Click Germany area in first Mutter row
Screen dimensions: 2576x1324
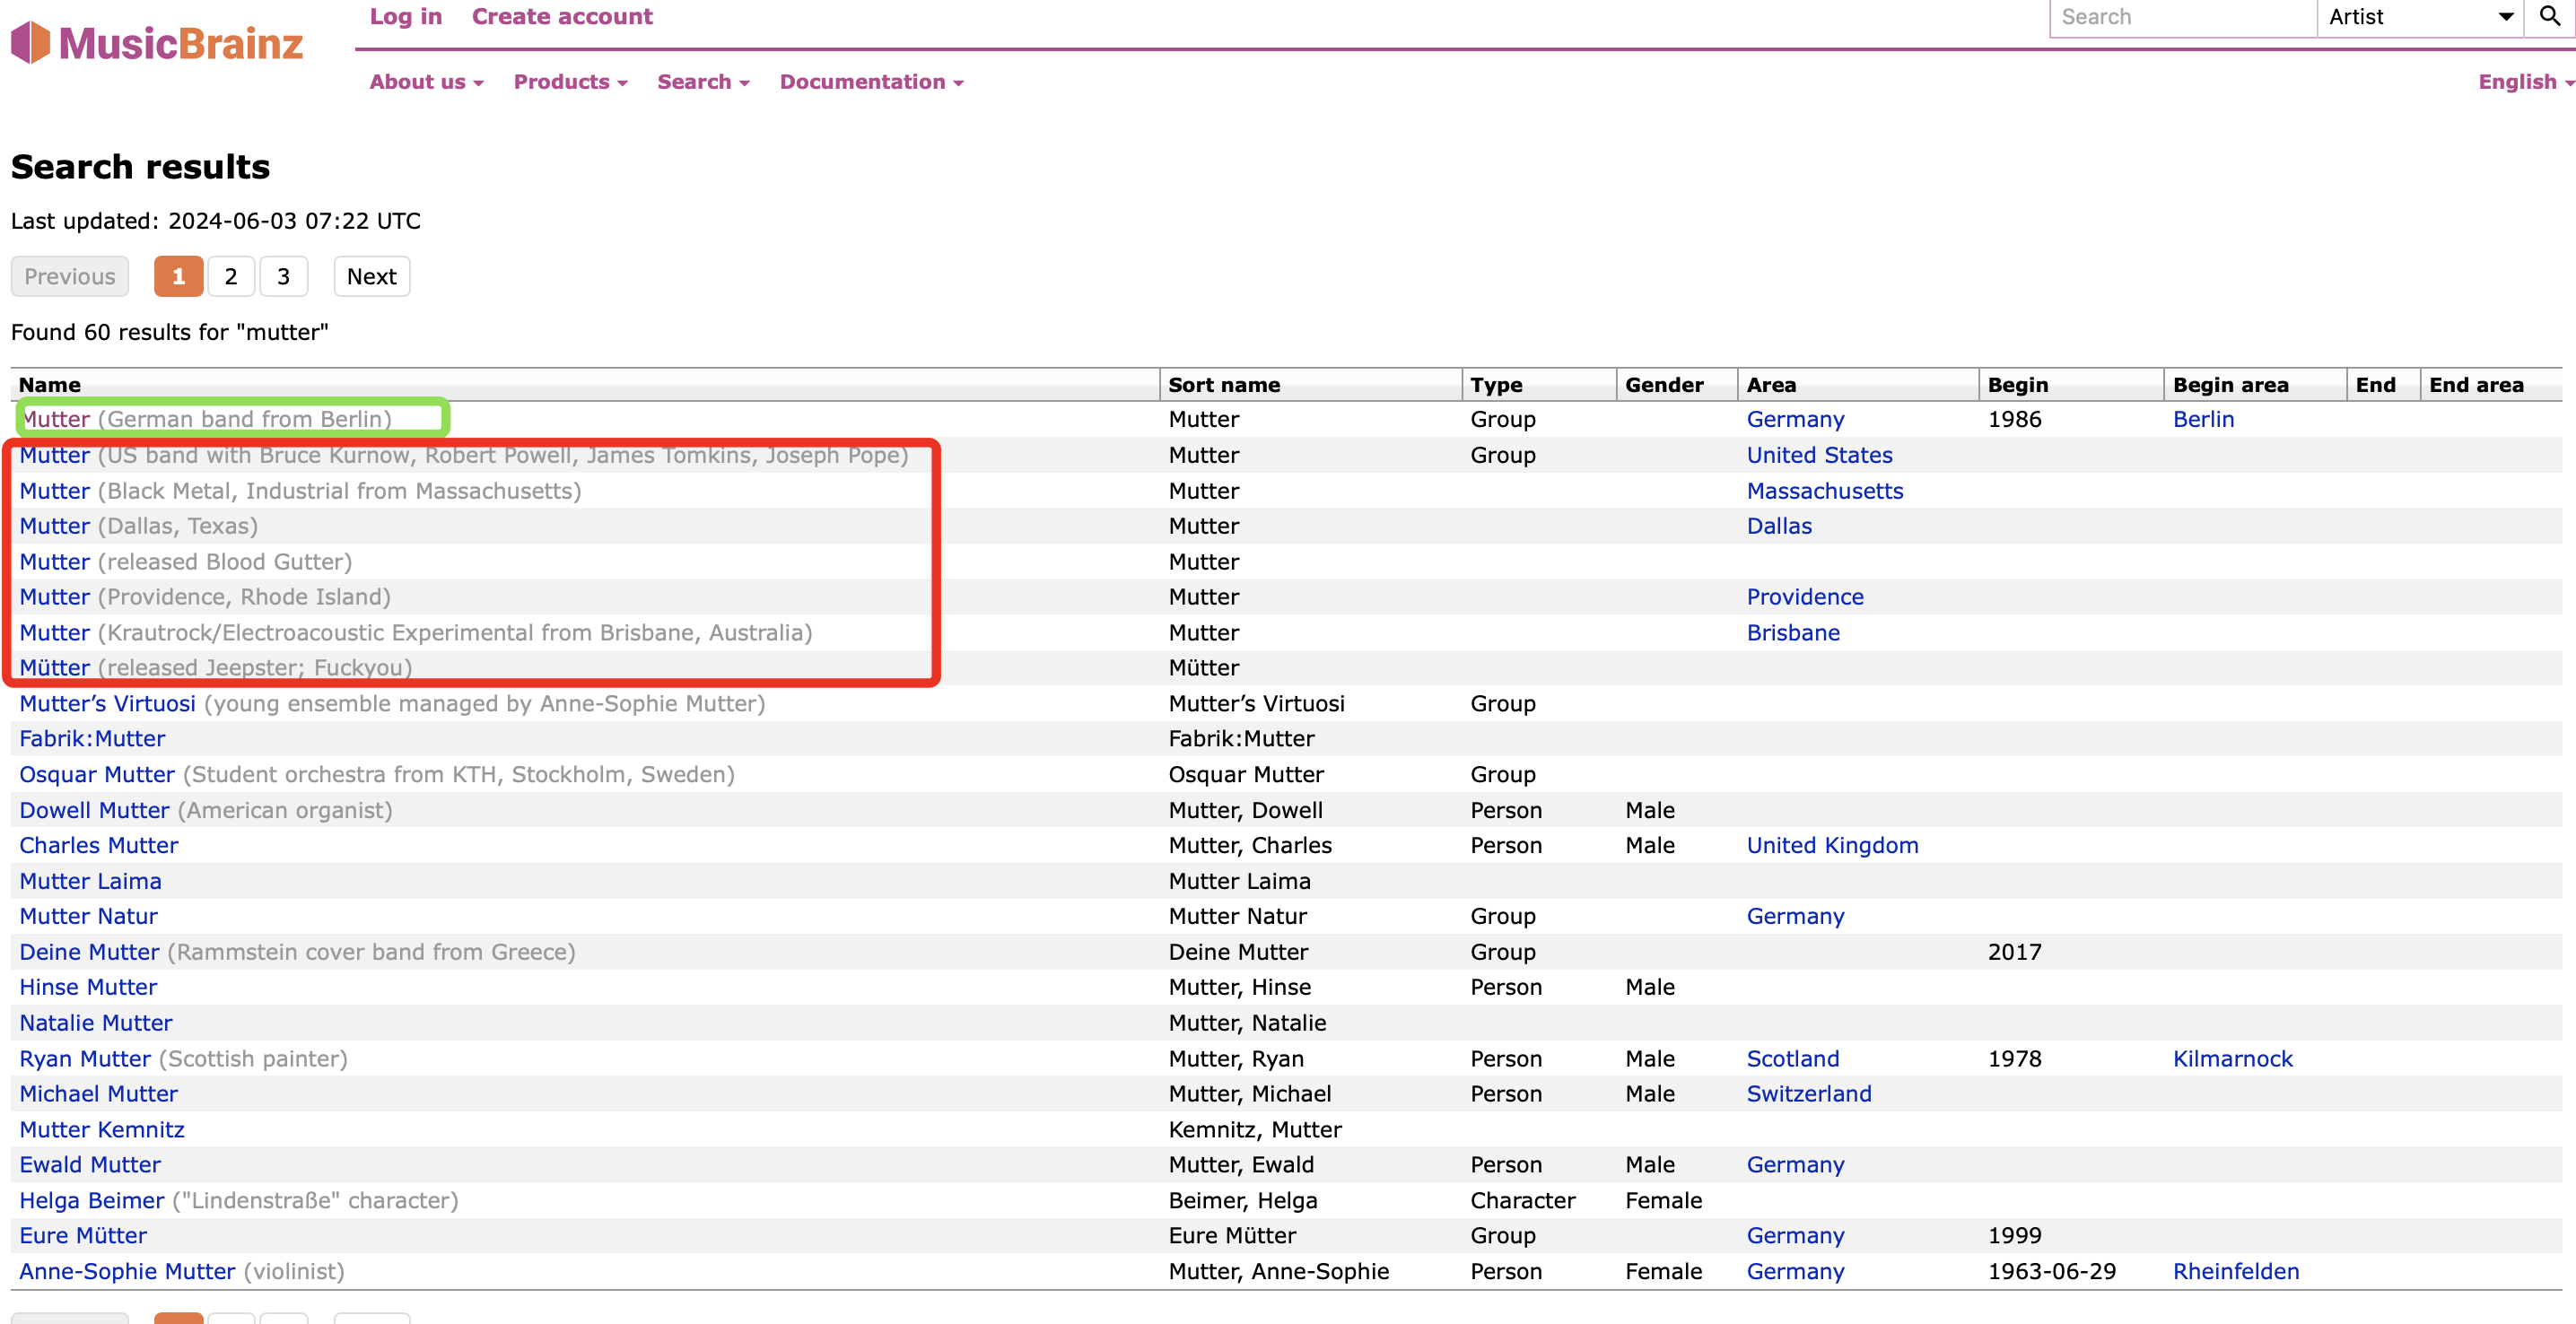[x=1795, y=419]
